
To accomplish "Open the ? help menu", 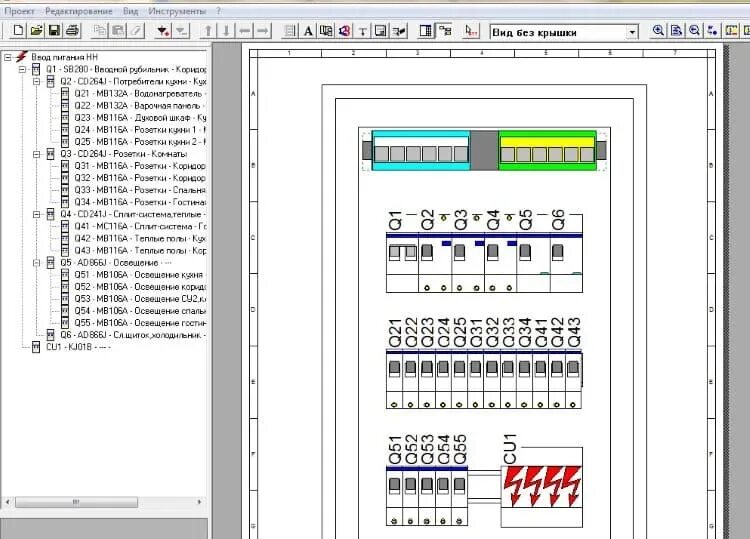I will click(219, 11).
